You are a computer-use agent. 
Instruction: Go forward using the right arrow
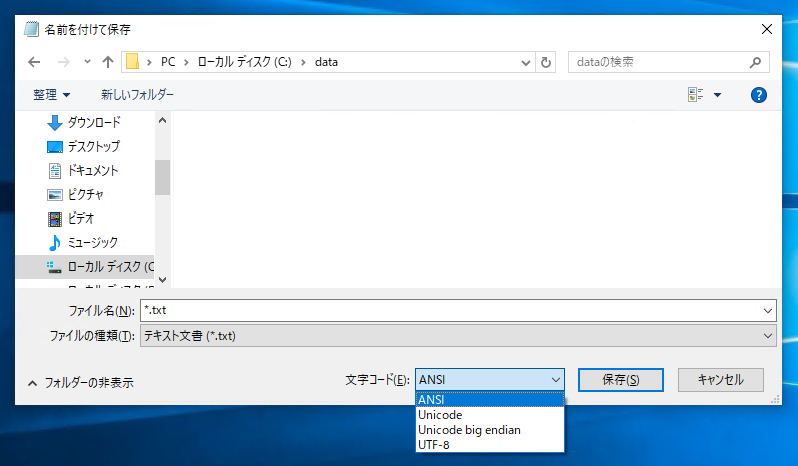(x=64, y=62)
